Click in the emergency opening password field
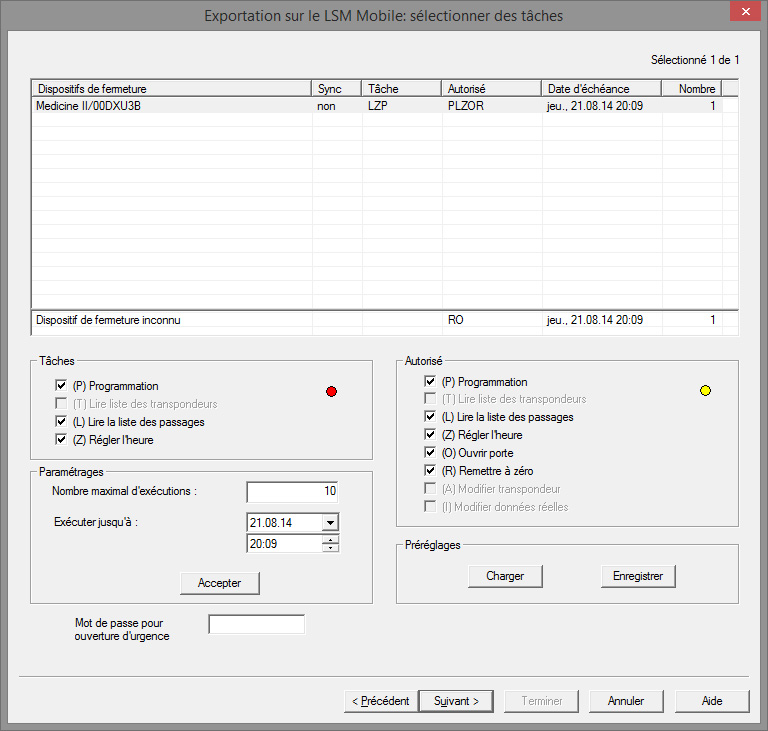The image size is (768, 731). 256,625
